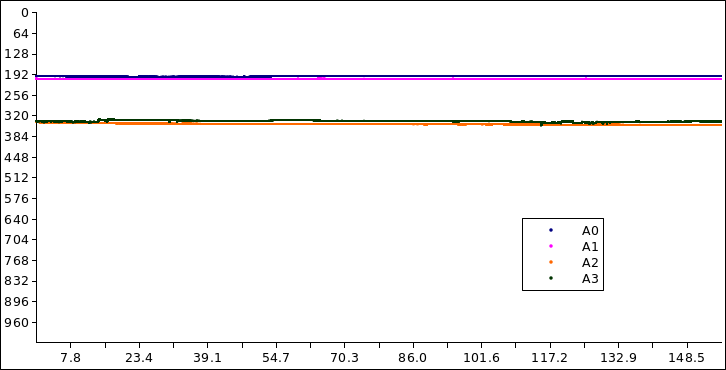The image size is (726, 370).
Task: Click the 23.4 x-axis tick label
Action: coord(139,359)
